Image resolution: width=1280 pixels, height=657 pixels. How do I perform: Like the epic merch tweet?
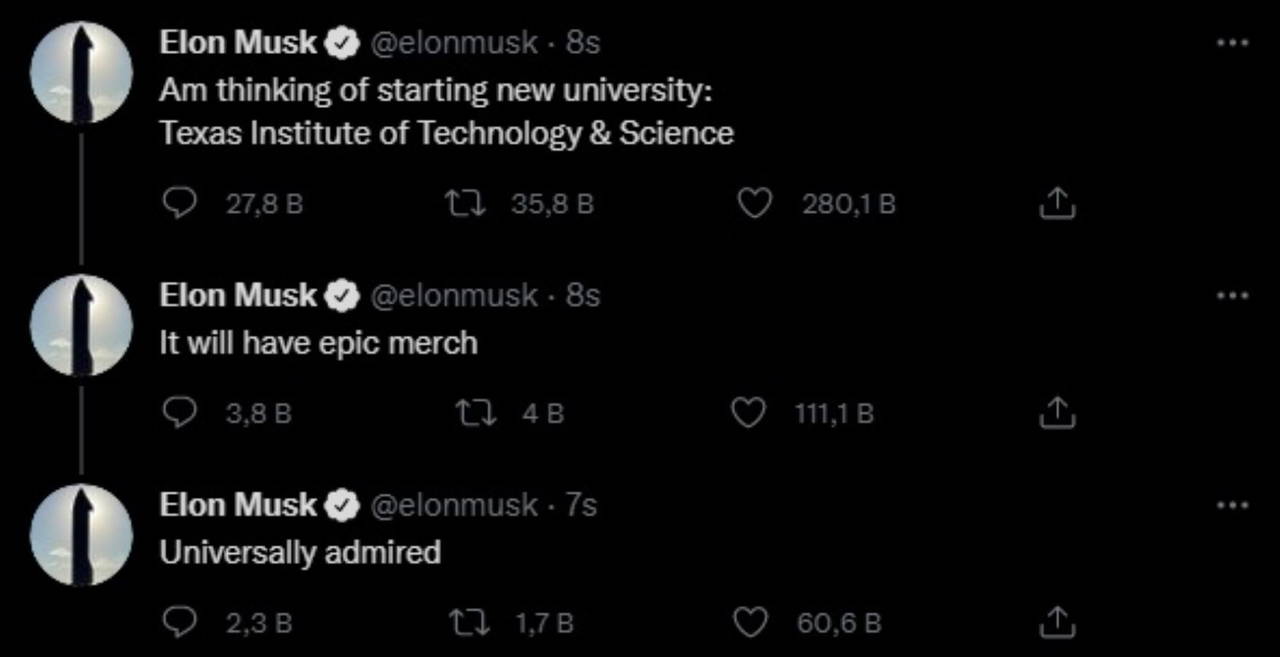(x=750, y=413)
